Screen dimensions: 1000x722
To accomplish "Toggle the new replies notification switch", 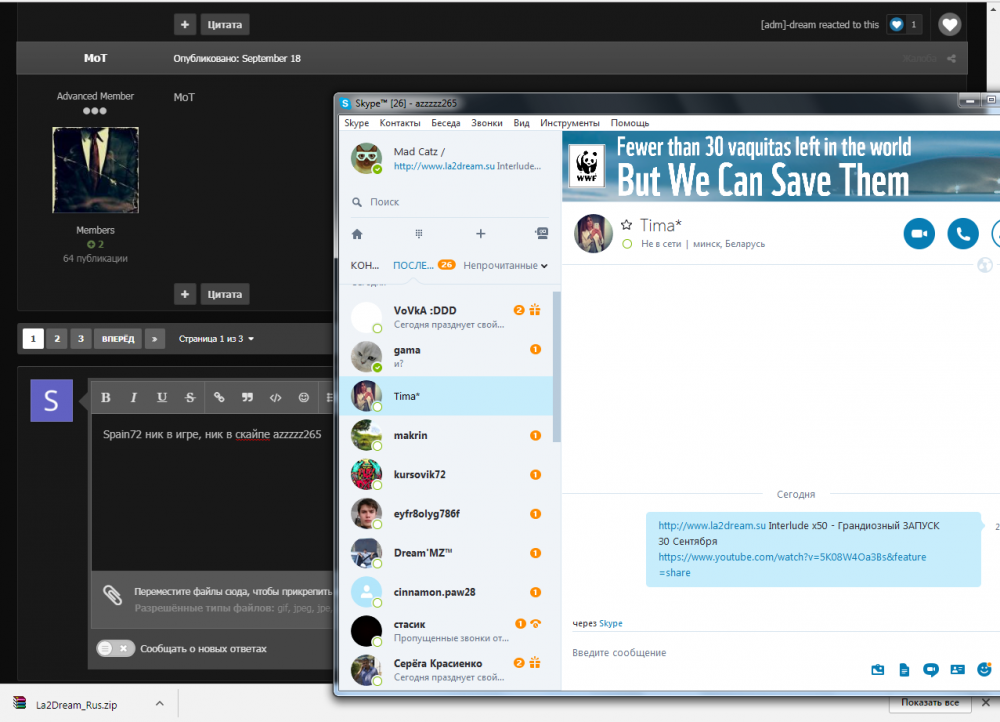I will pos(115,648).
